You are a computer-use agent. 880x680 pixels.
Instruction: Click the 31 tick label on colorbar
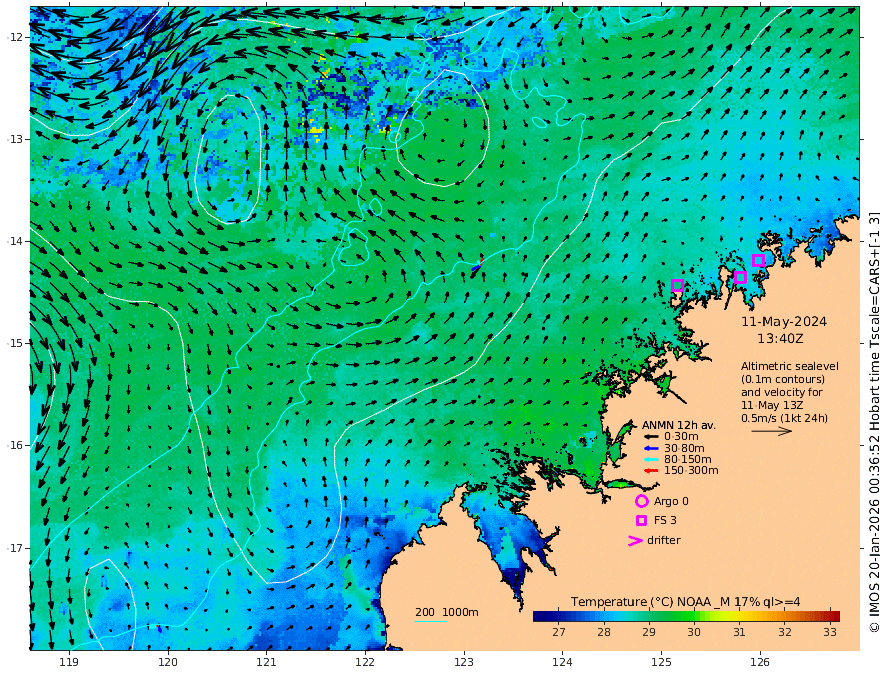pos(739,632)
